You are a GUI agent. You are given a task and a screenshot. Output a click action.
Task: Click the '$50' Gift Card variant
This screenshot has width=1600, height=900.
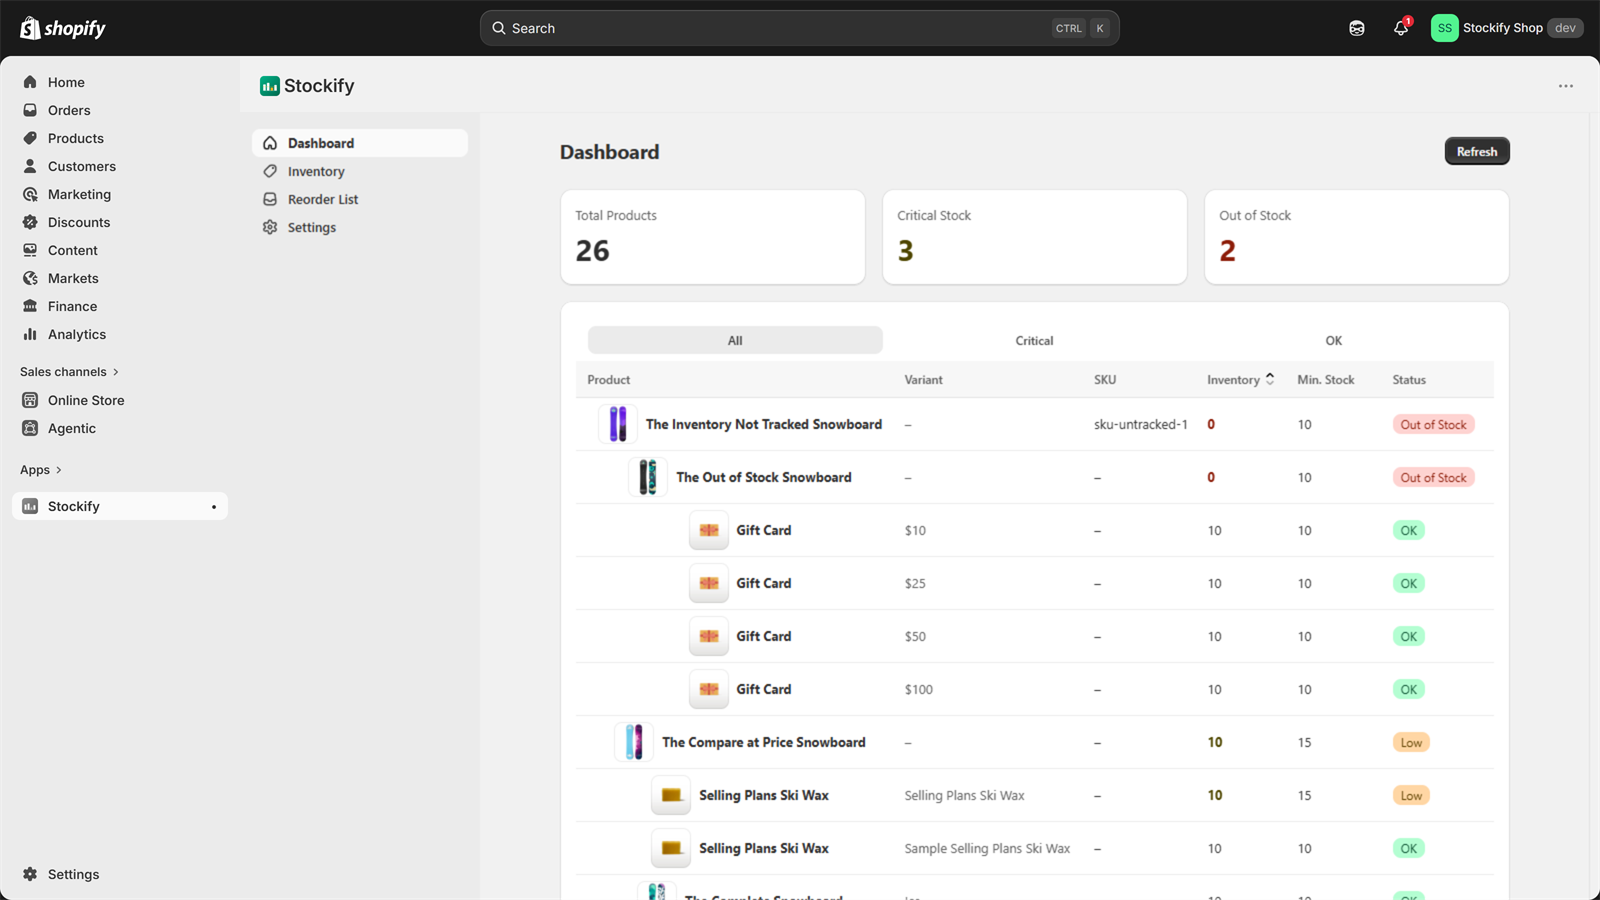click(x=915, y=636)
